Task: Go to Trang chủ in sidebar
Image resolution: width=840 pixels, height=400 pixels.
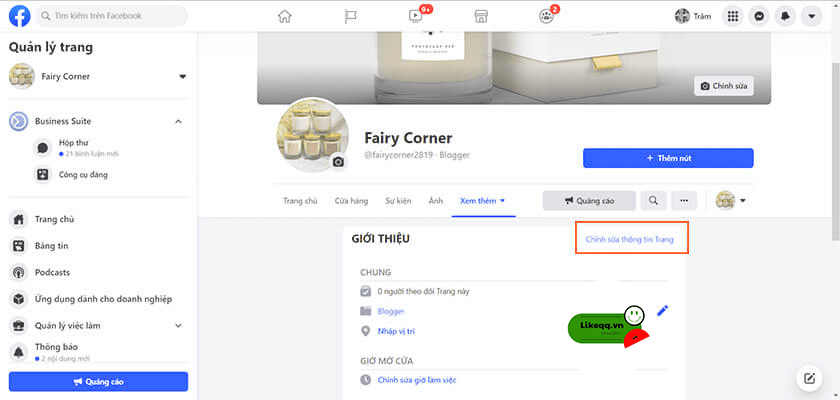Action: (54, 219)
